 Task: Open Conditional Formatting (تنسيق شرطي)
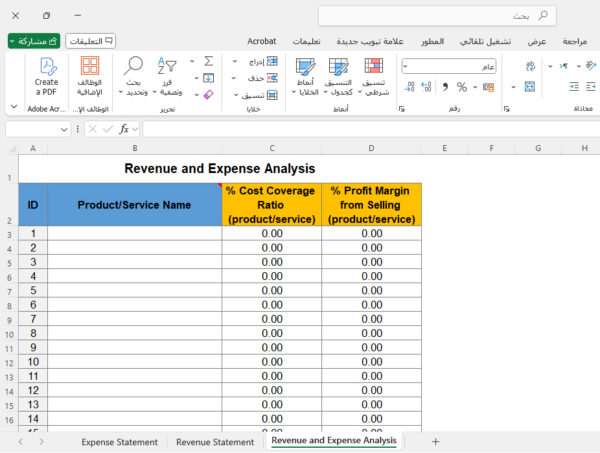(374, 67)
